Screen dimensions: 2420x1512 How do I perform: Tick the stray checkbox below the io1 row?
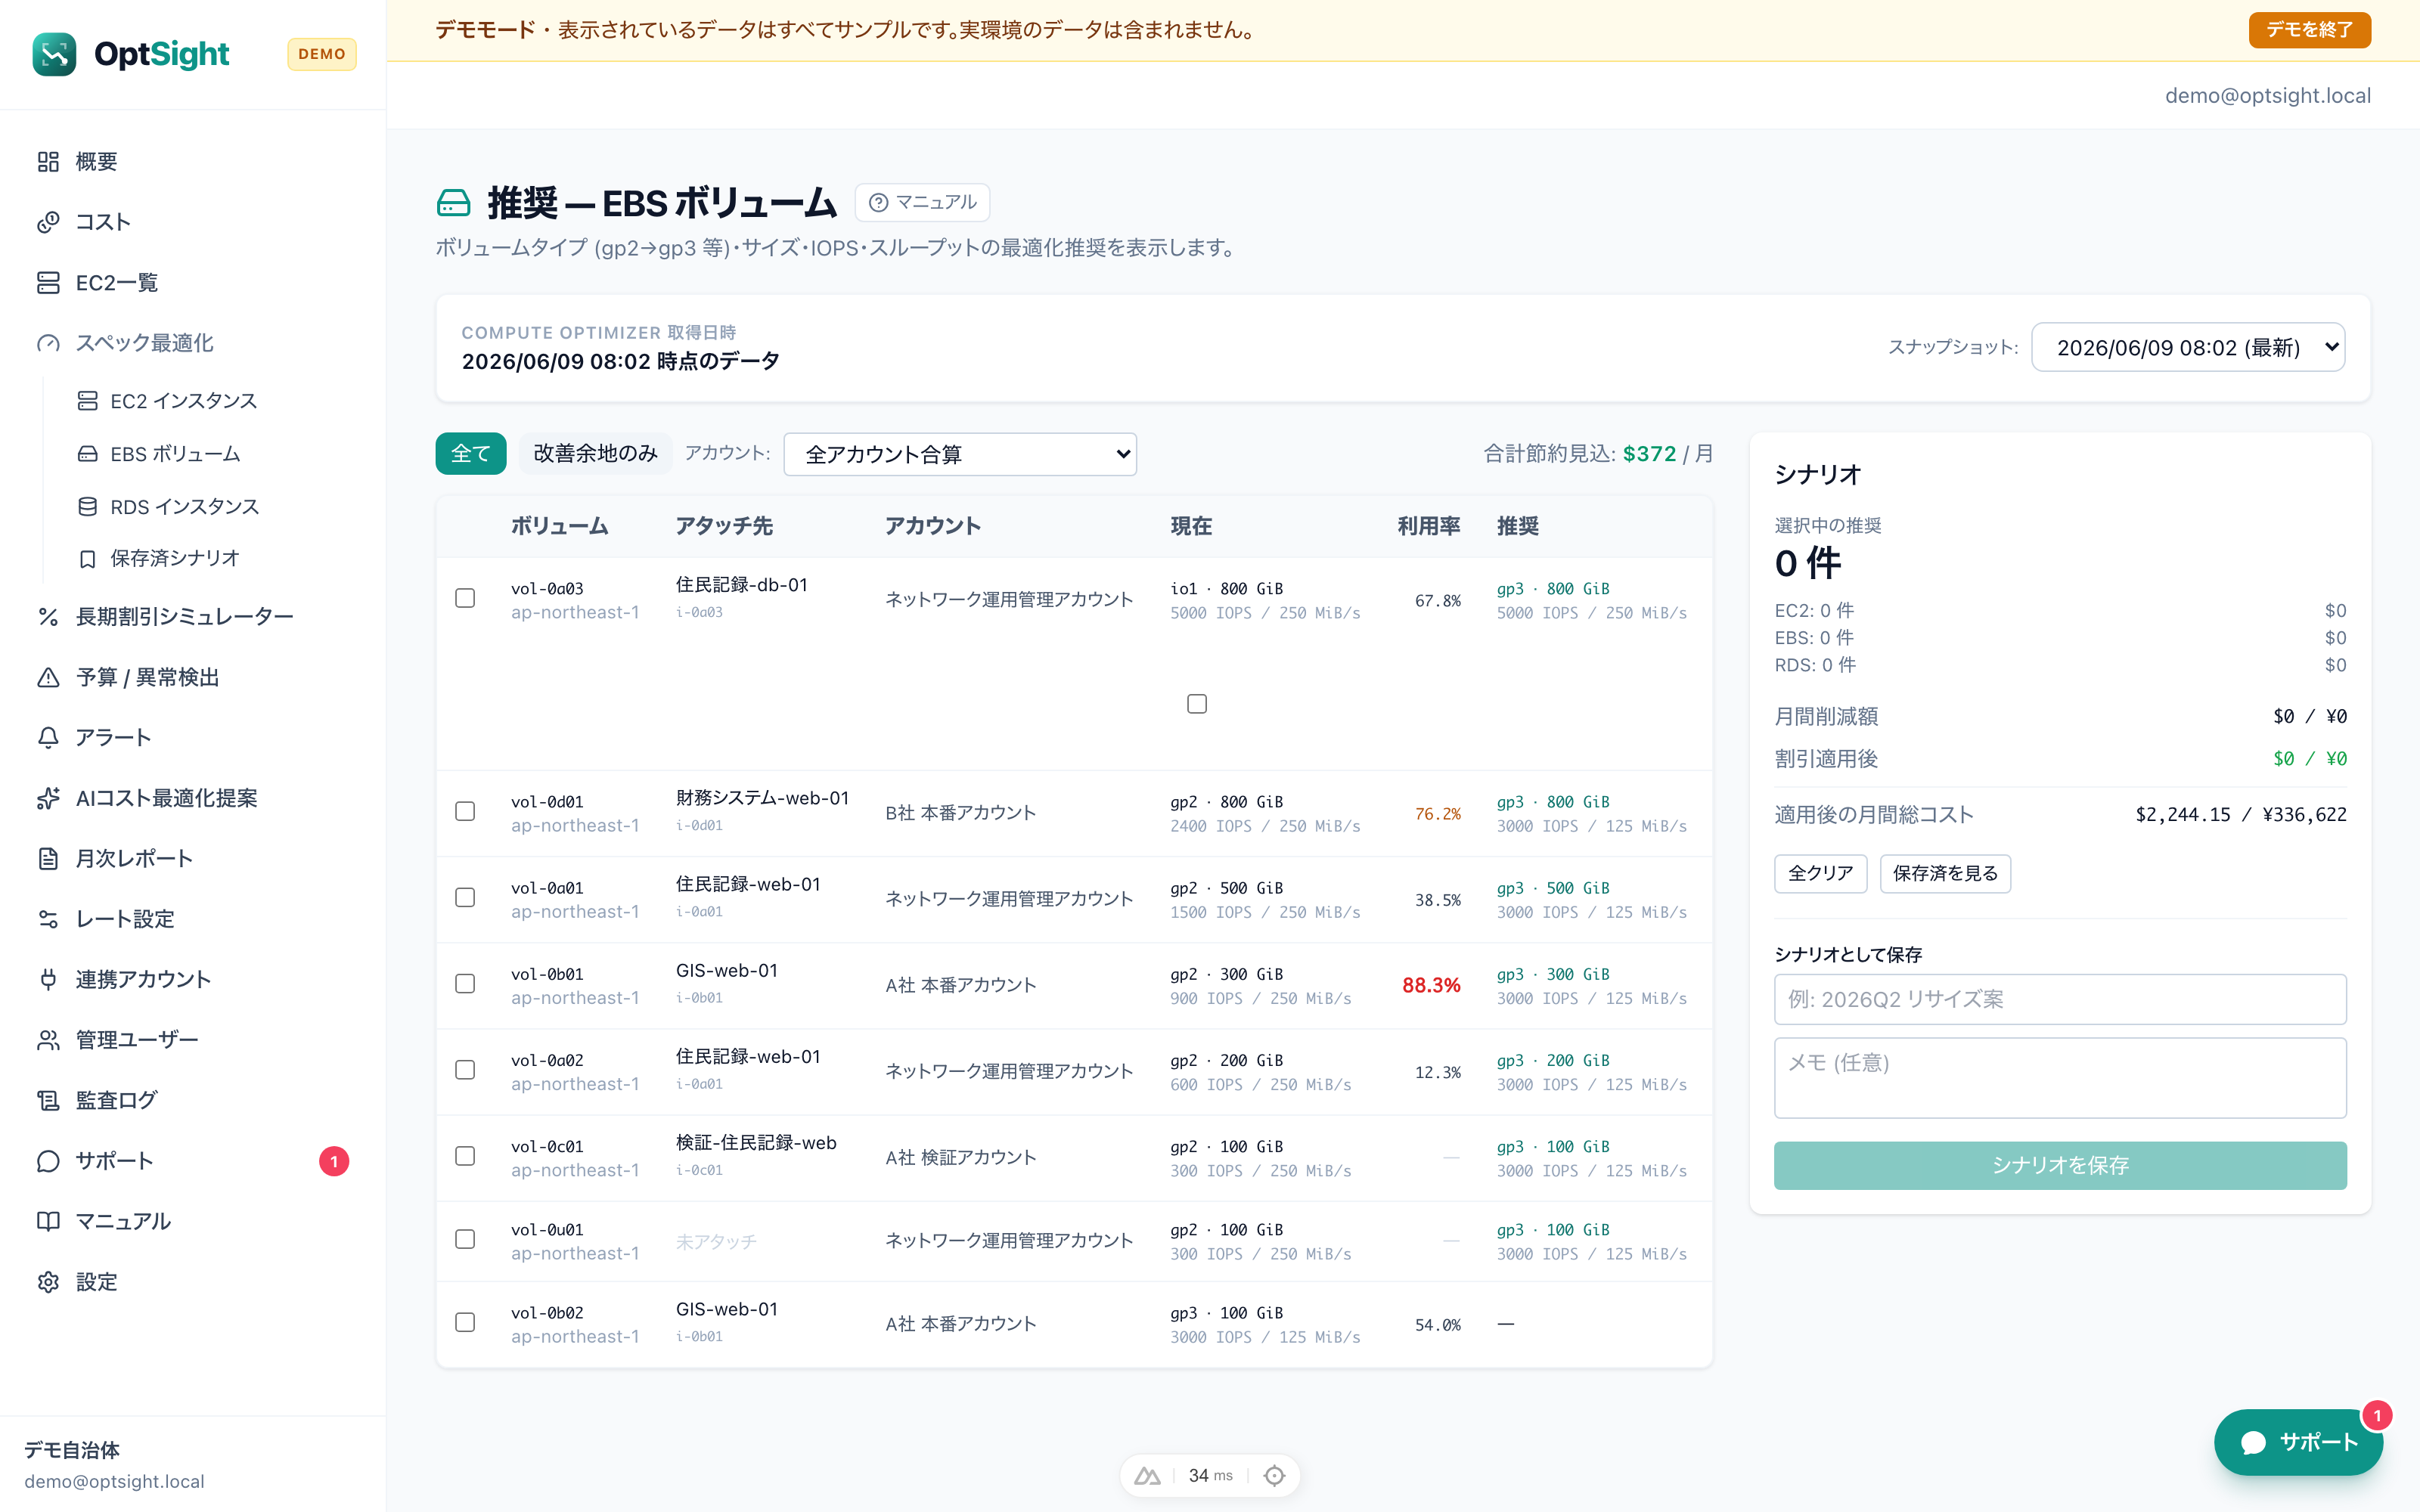(x=1197, y=704)
